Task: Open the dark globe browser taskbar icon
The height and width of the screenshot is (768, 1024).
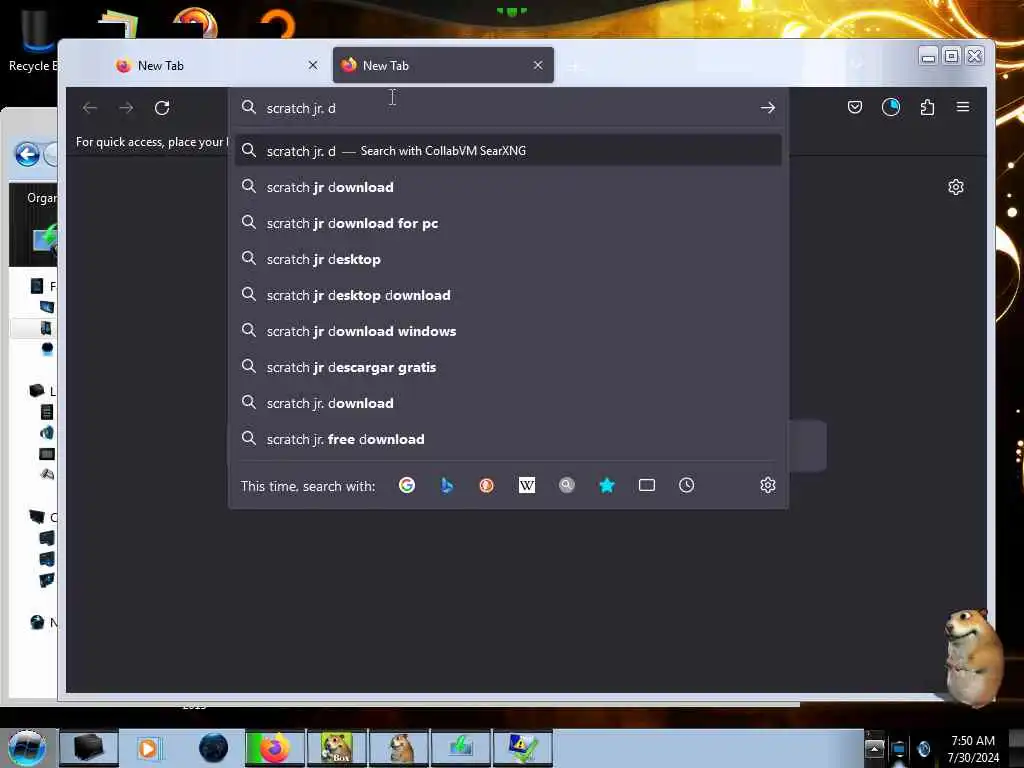Action: 214,748
